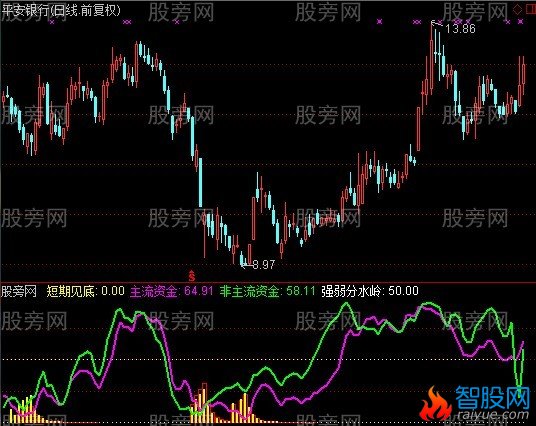
Task: Click the 8.97 low price label
Action: point(264,265)
